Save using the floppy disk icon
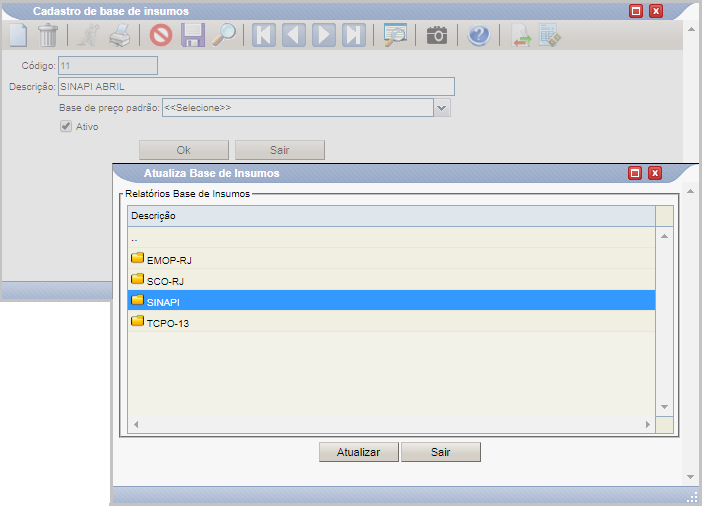 pos(193,35)
